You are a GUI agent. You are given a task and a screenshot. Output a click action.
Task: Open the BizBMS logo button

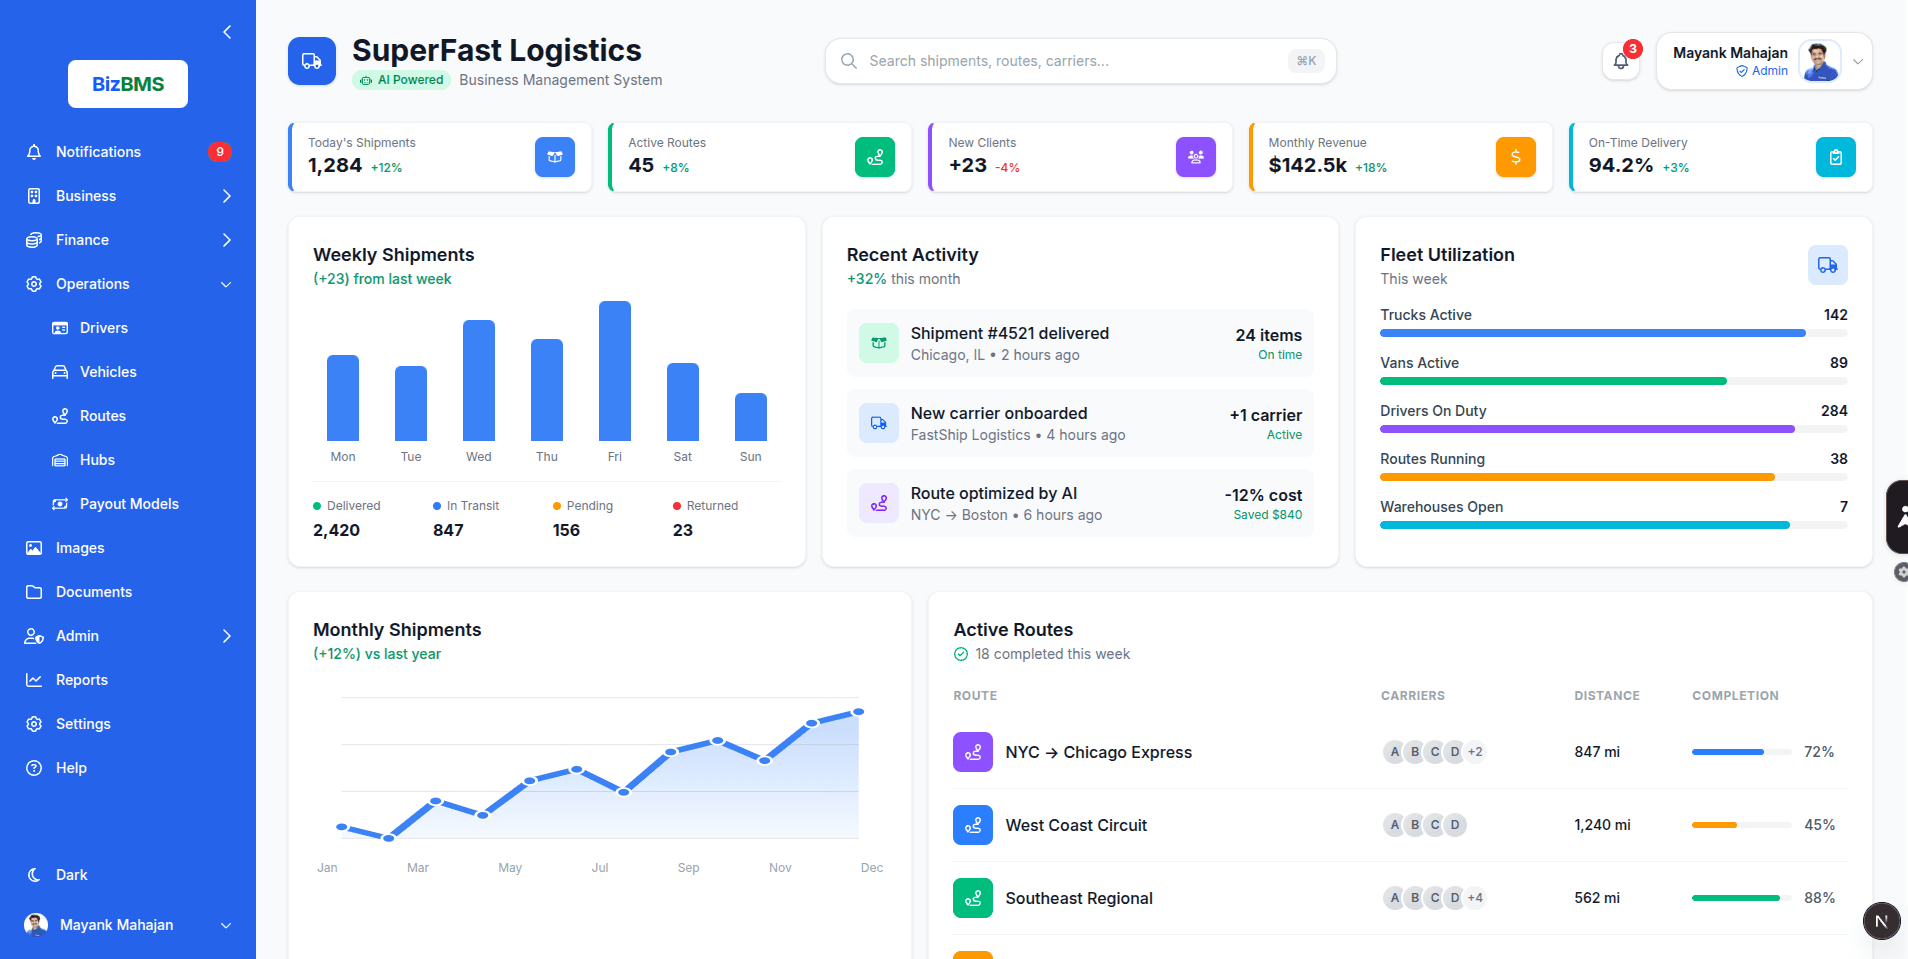click(x=127, y=83)
